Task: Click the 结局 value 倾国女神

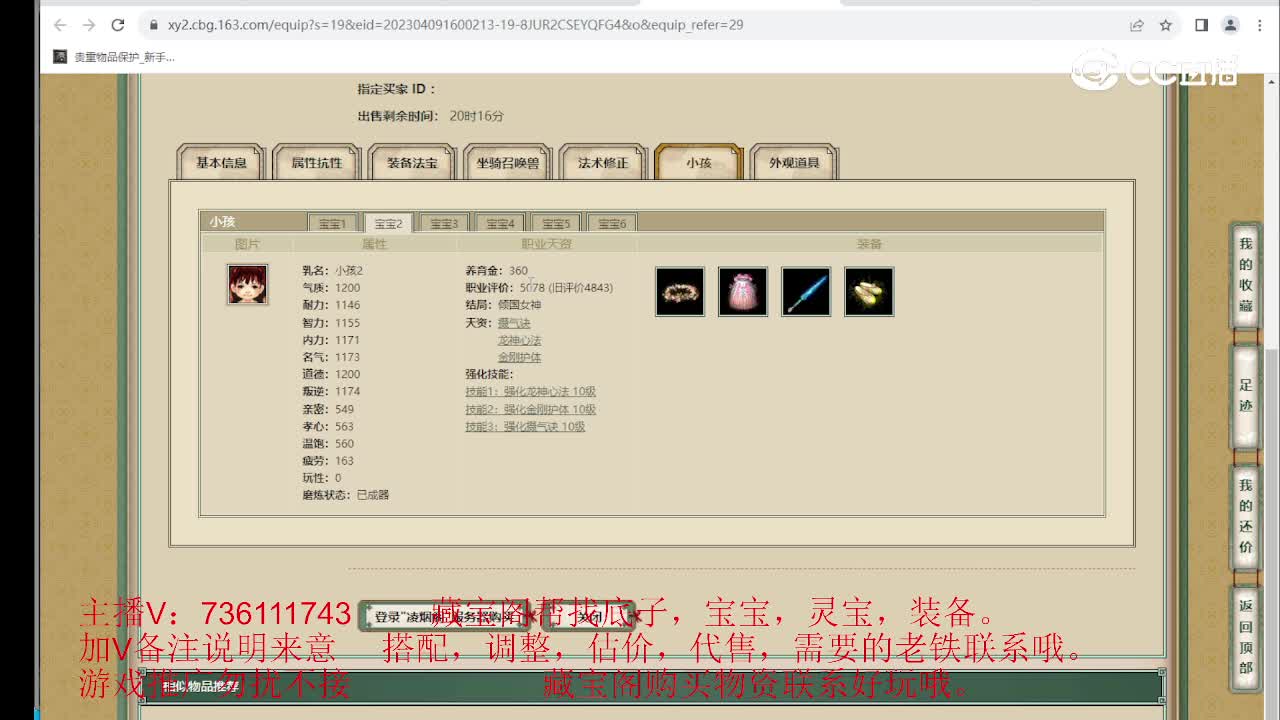Action: coord(519,305)
